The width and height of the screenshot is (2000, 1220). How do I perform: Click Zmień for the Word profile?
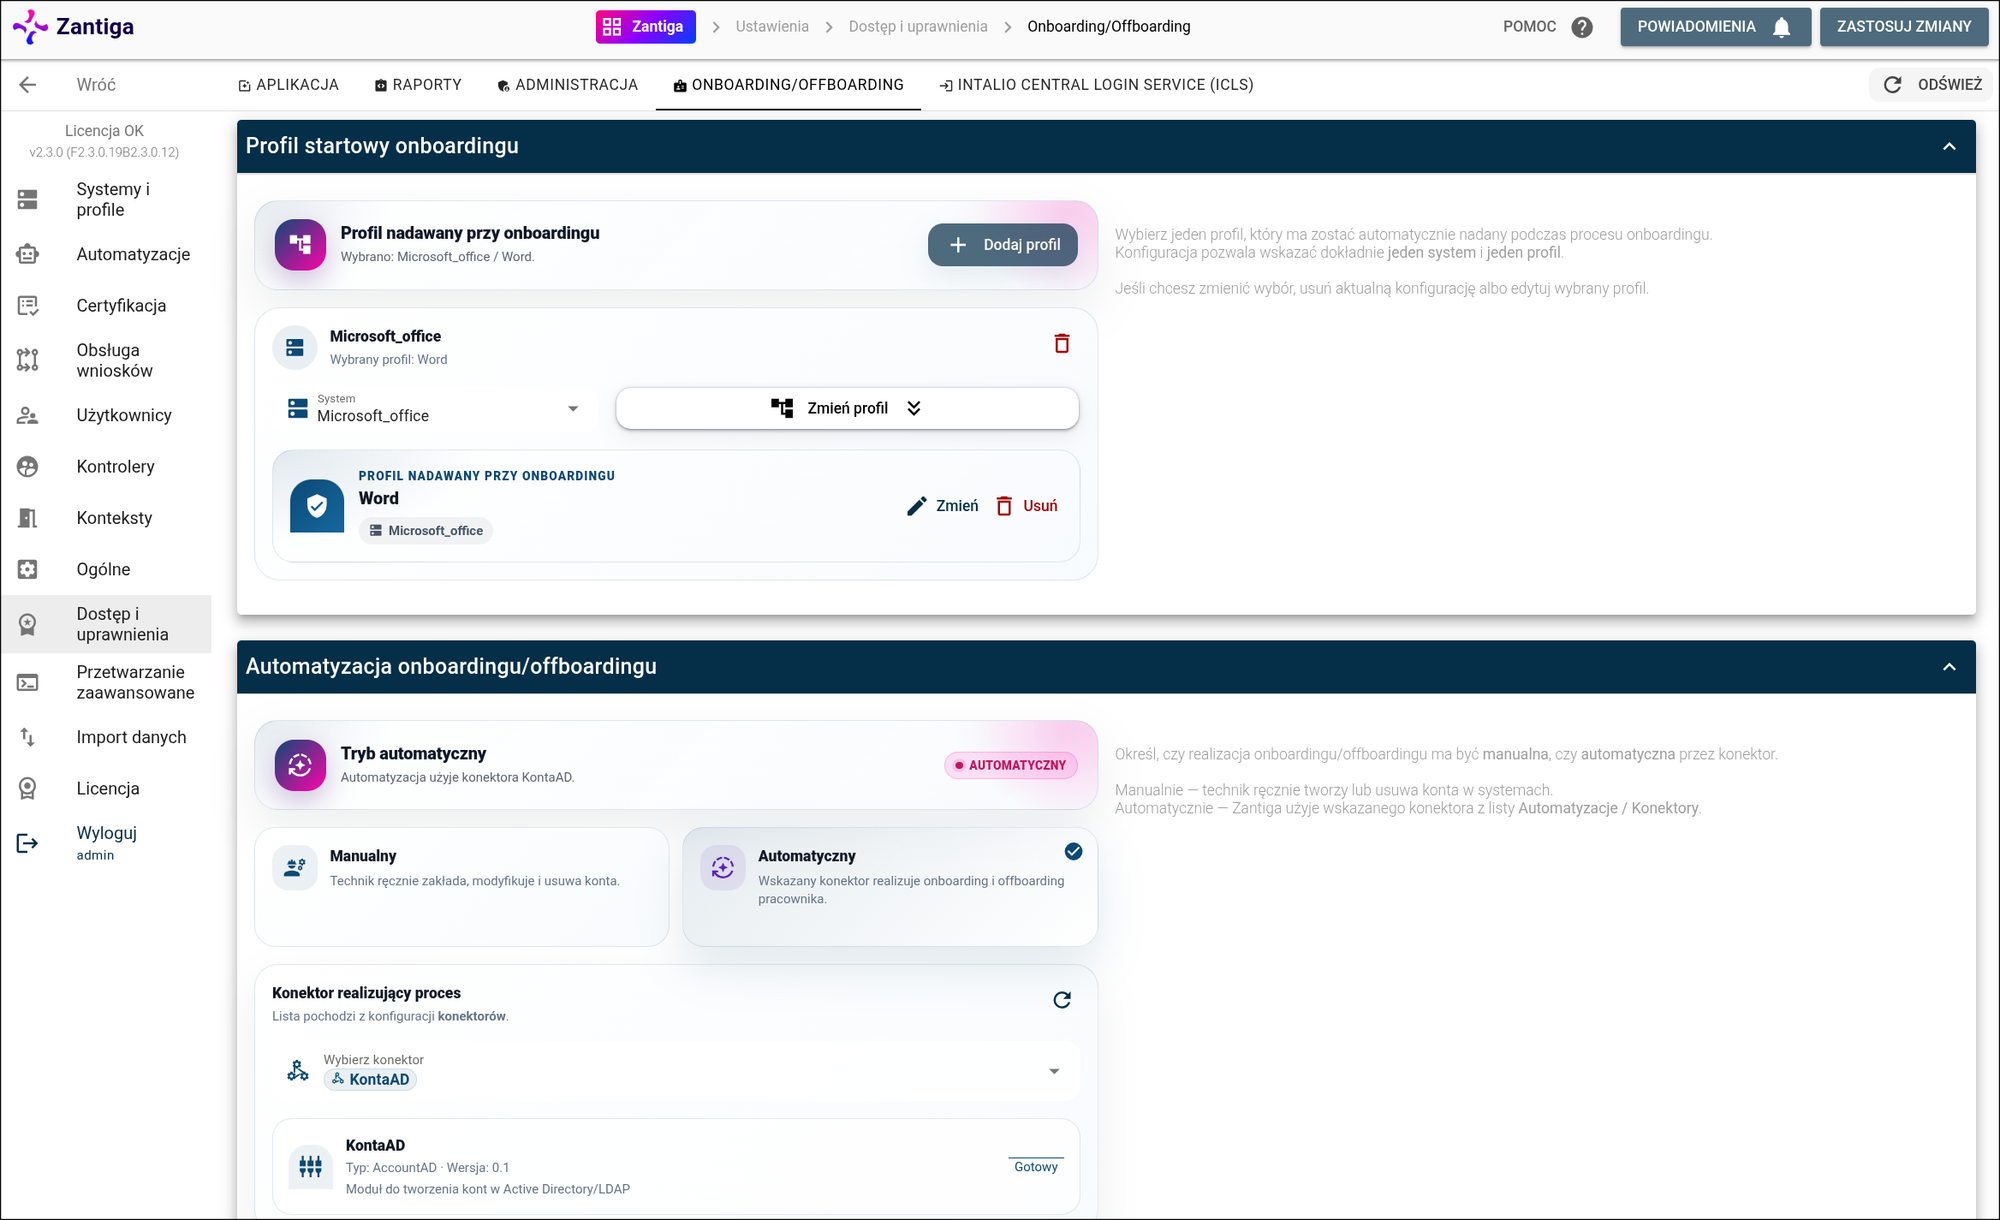pyautogui.click(x=942, y=506)
